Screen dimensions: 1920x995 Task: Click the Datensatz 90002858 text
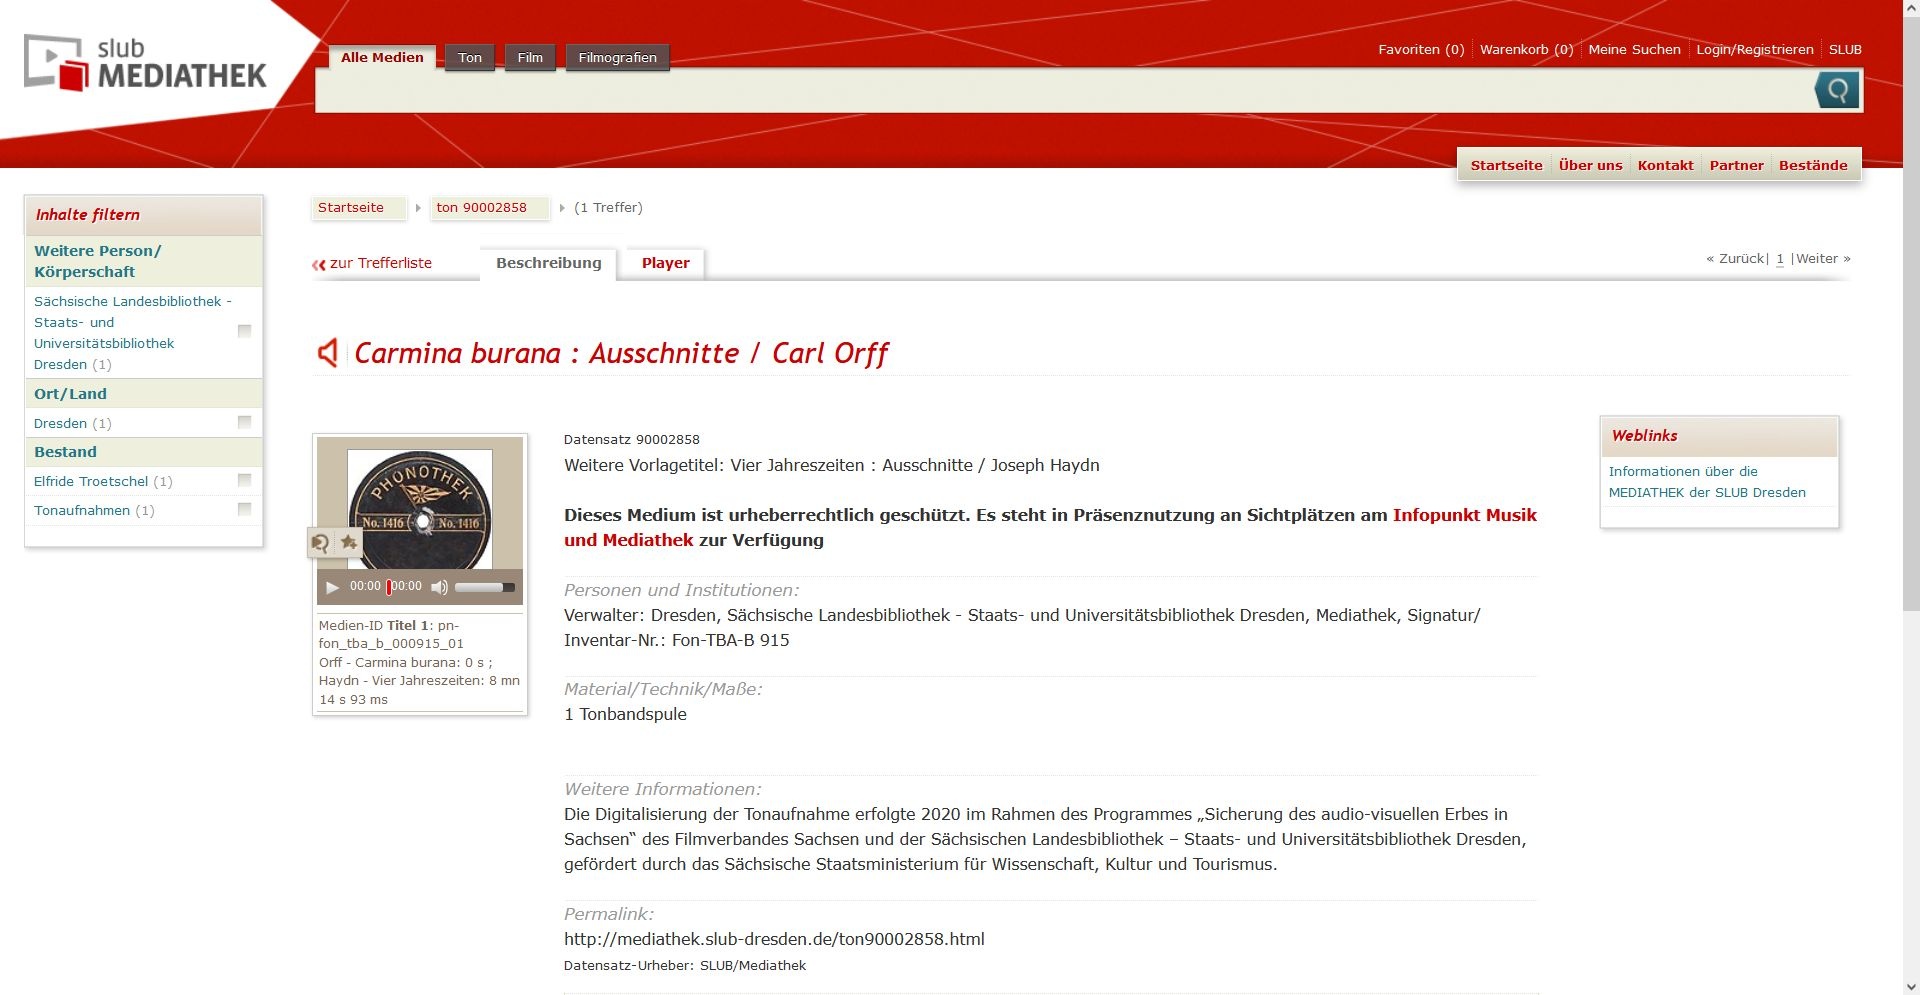(632, 439)
